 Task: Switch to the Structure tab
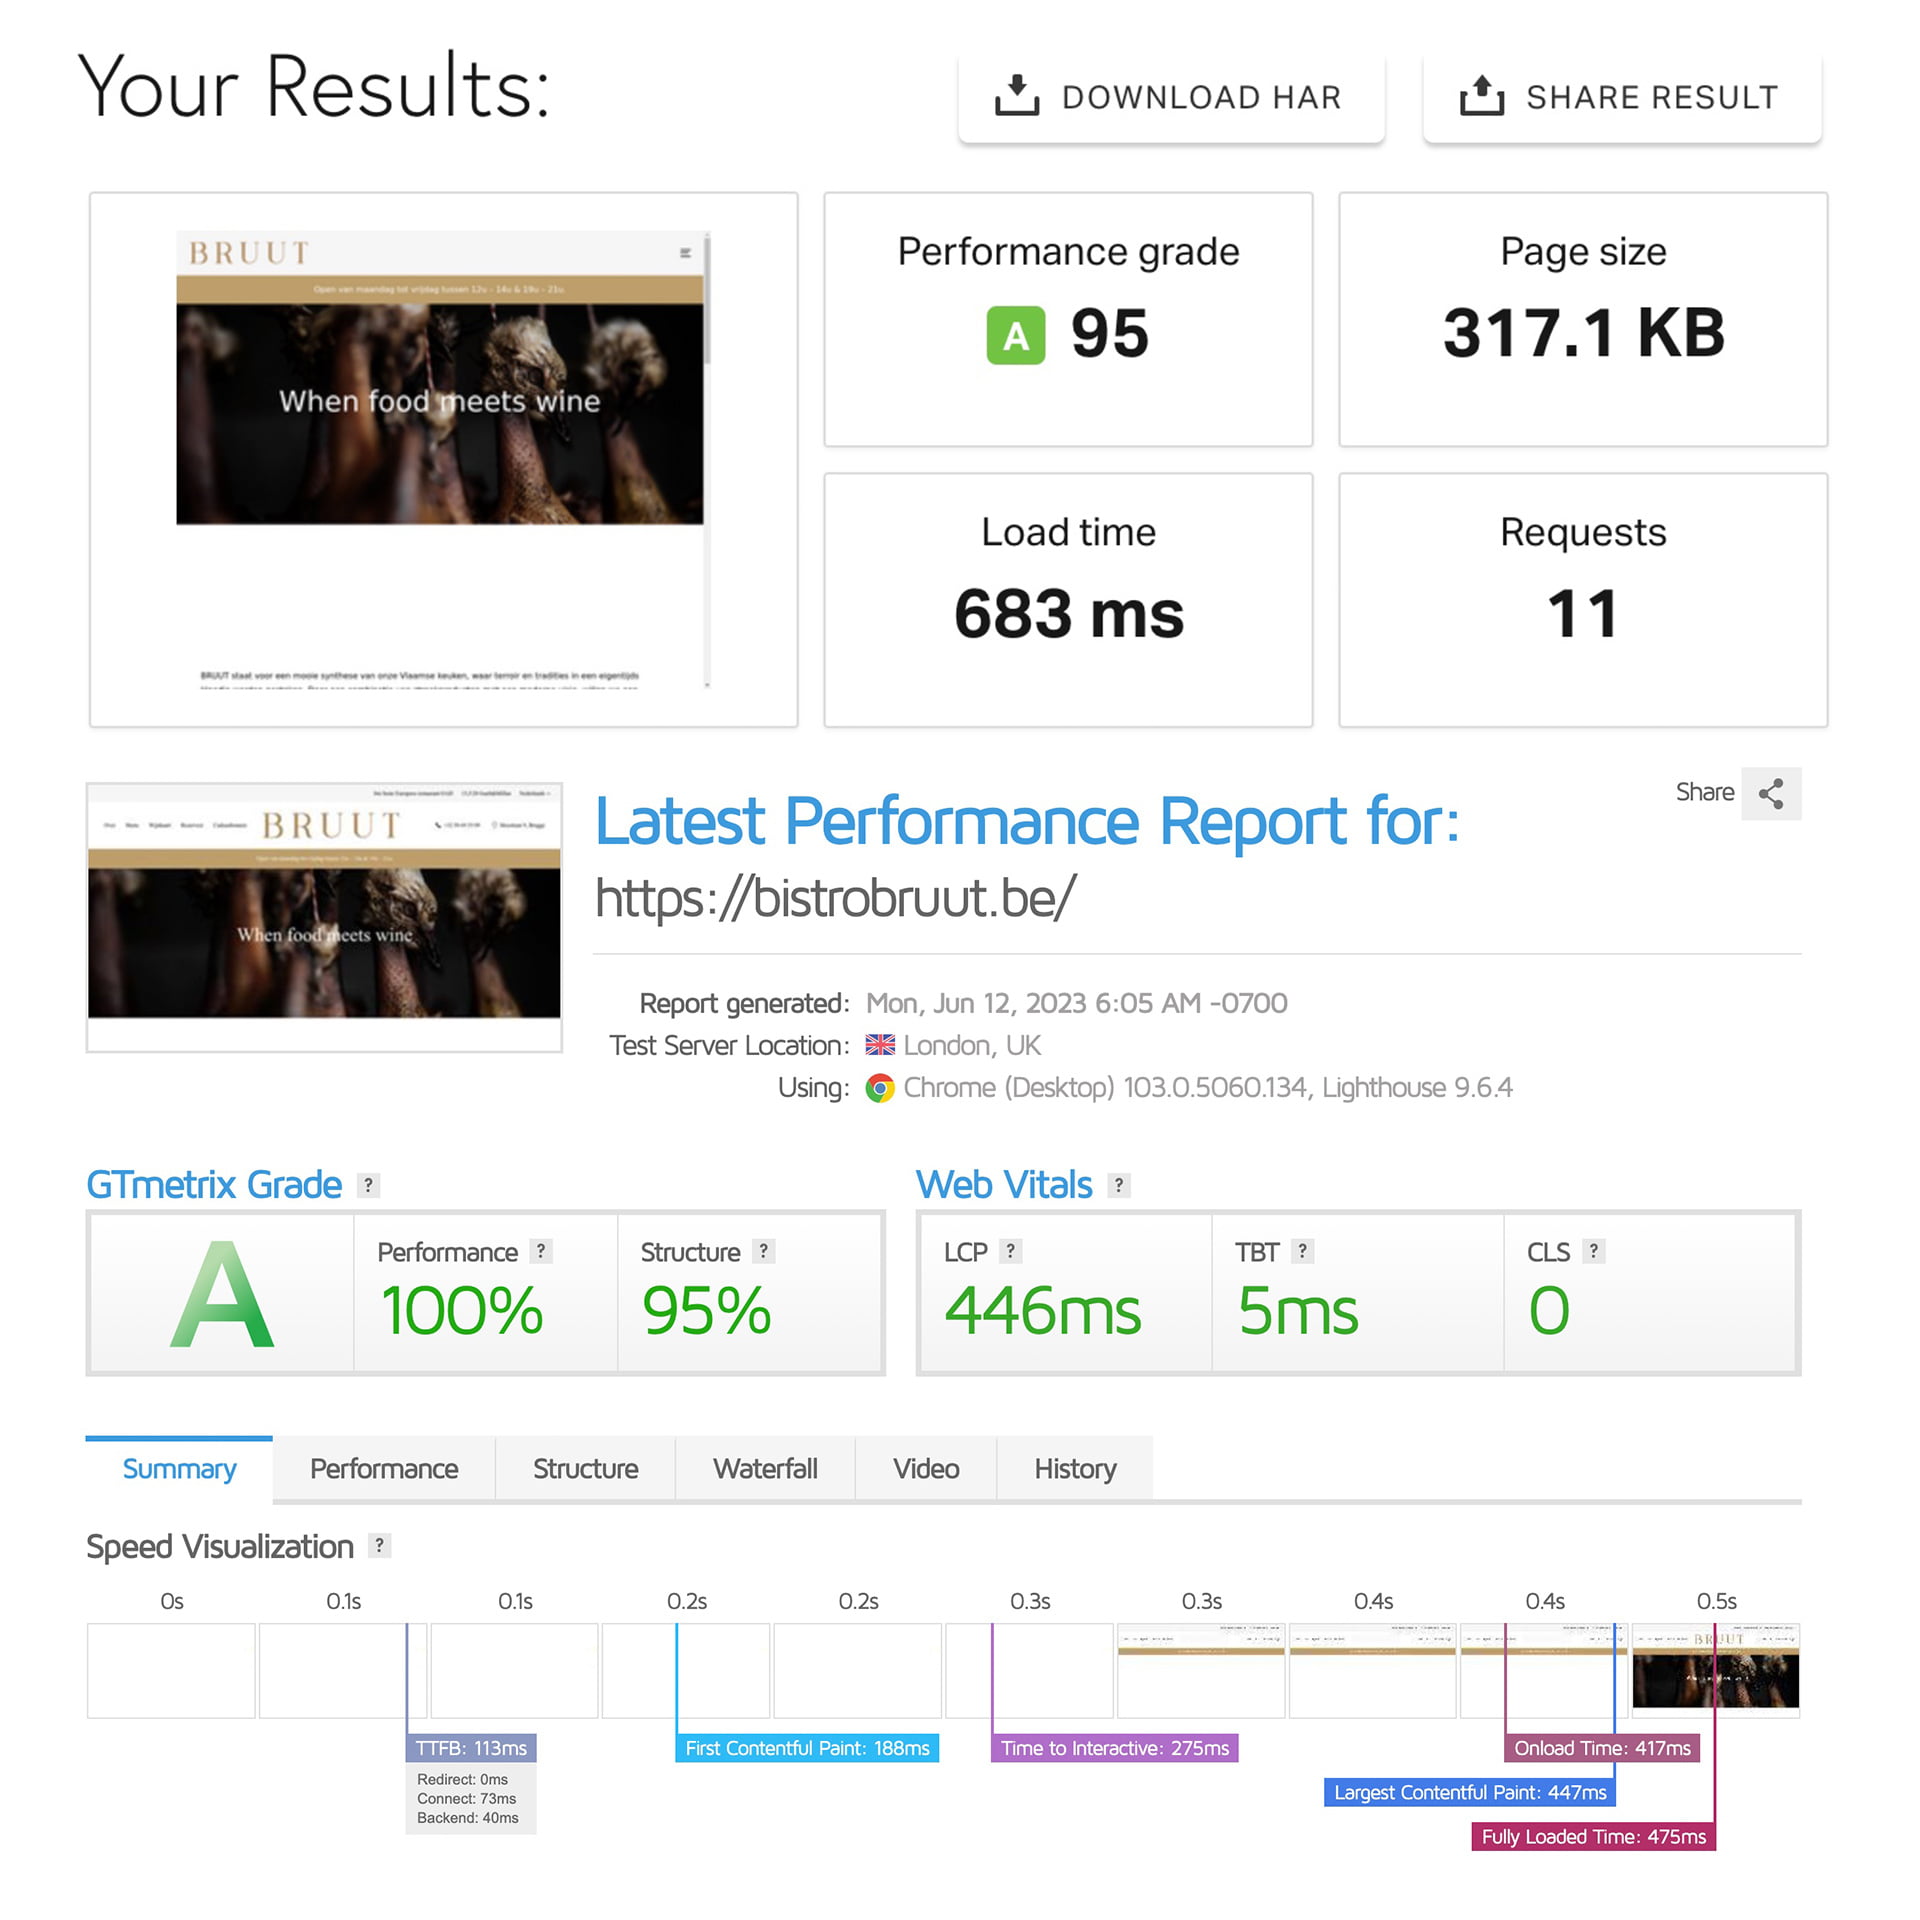click(x=585, y=1469)
